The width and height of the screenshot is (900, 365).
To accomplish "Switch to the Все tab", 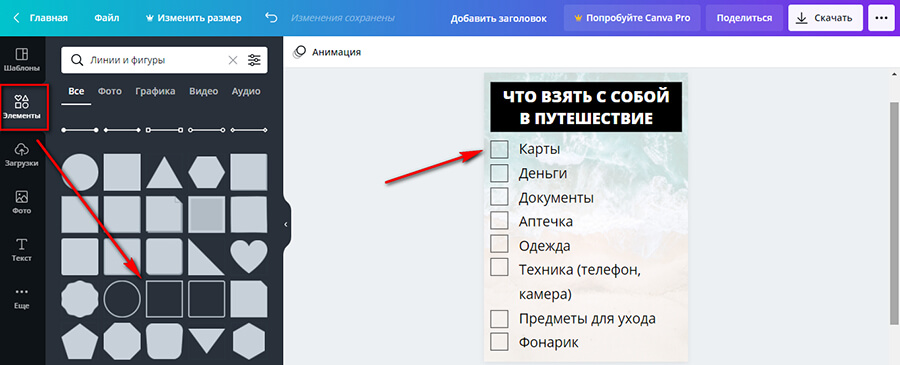I will 76,92.
